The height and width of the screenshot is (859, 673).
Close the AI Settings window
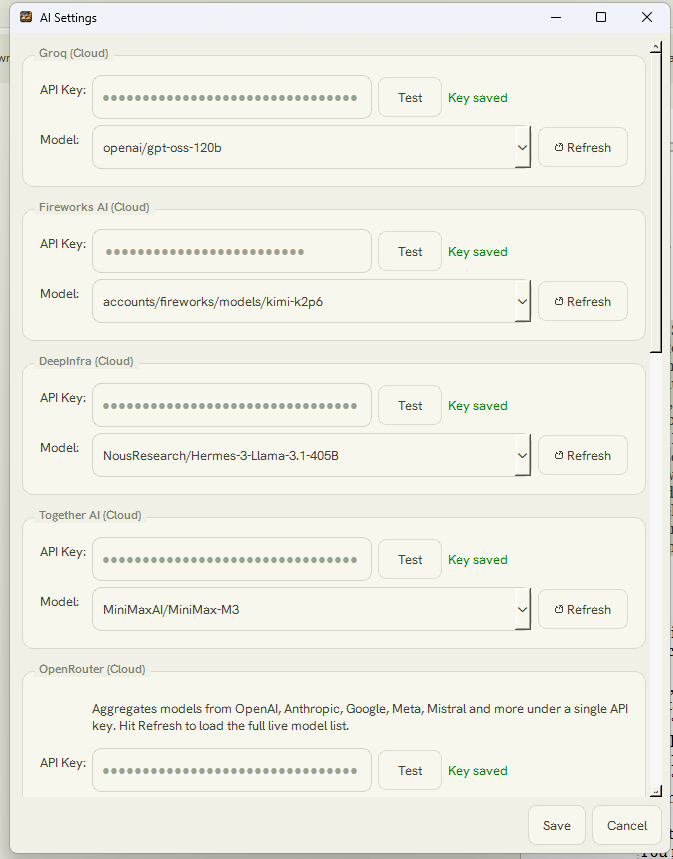[647, 17]
